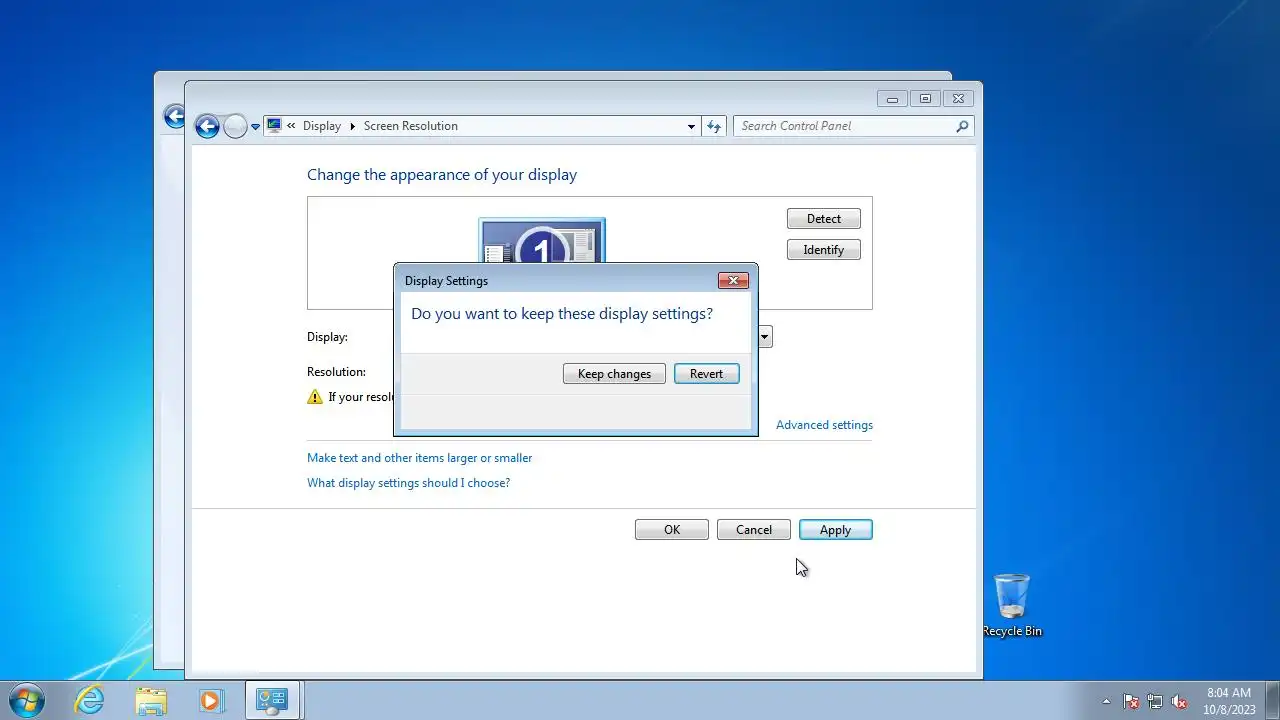Click Keep changes in Display Settings dialog
Screen dimensions: 1280x720
point(614,374)
